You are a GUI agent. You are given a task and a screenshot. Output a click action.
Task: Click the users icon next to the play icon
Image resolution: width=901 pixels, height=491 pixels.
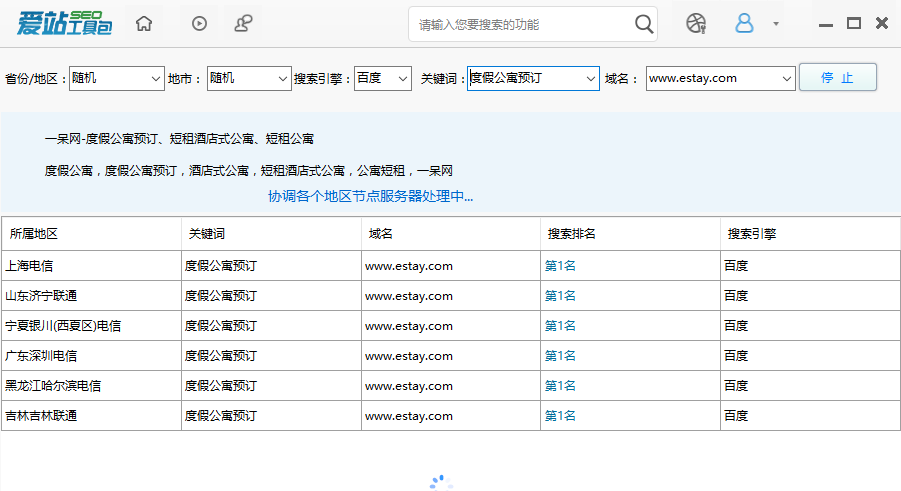pos(243,23)
